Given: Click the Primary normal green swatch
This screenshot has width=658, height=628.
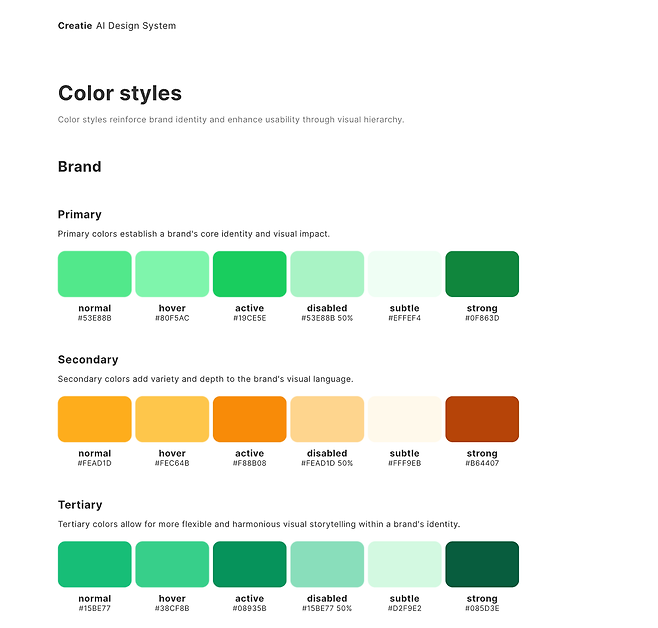Looking at the screenshot, I should pos(95,274).
